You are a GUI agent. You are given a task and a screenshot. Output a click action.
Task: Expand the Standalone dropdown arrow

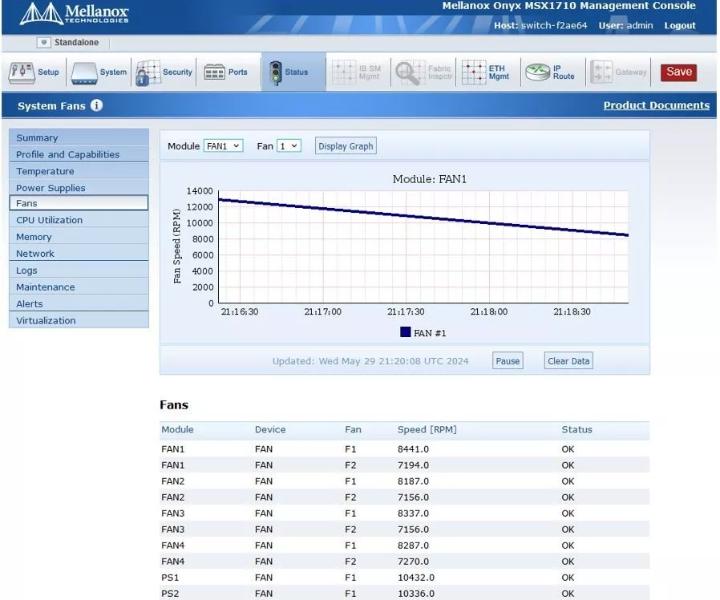click(44, 42)
